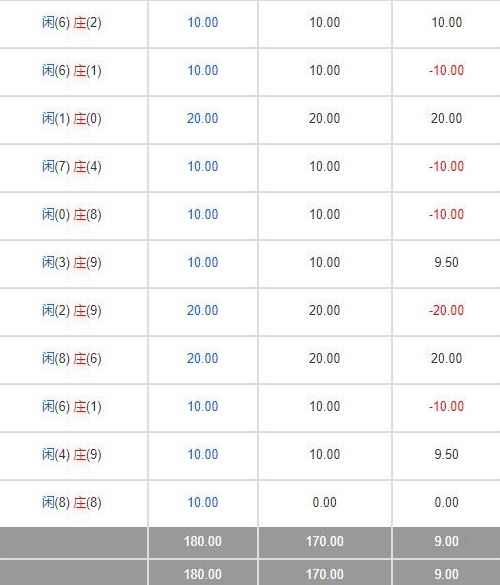The width and height of the screenshot is (500, 585).
Task: Click the 闲(8) 庄(6) result entry
Action: (x=72, y=359)
